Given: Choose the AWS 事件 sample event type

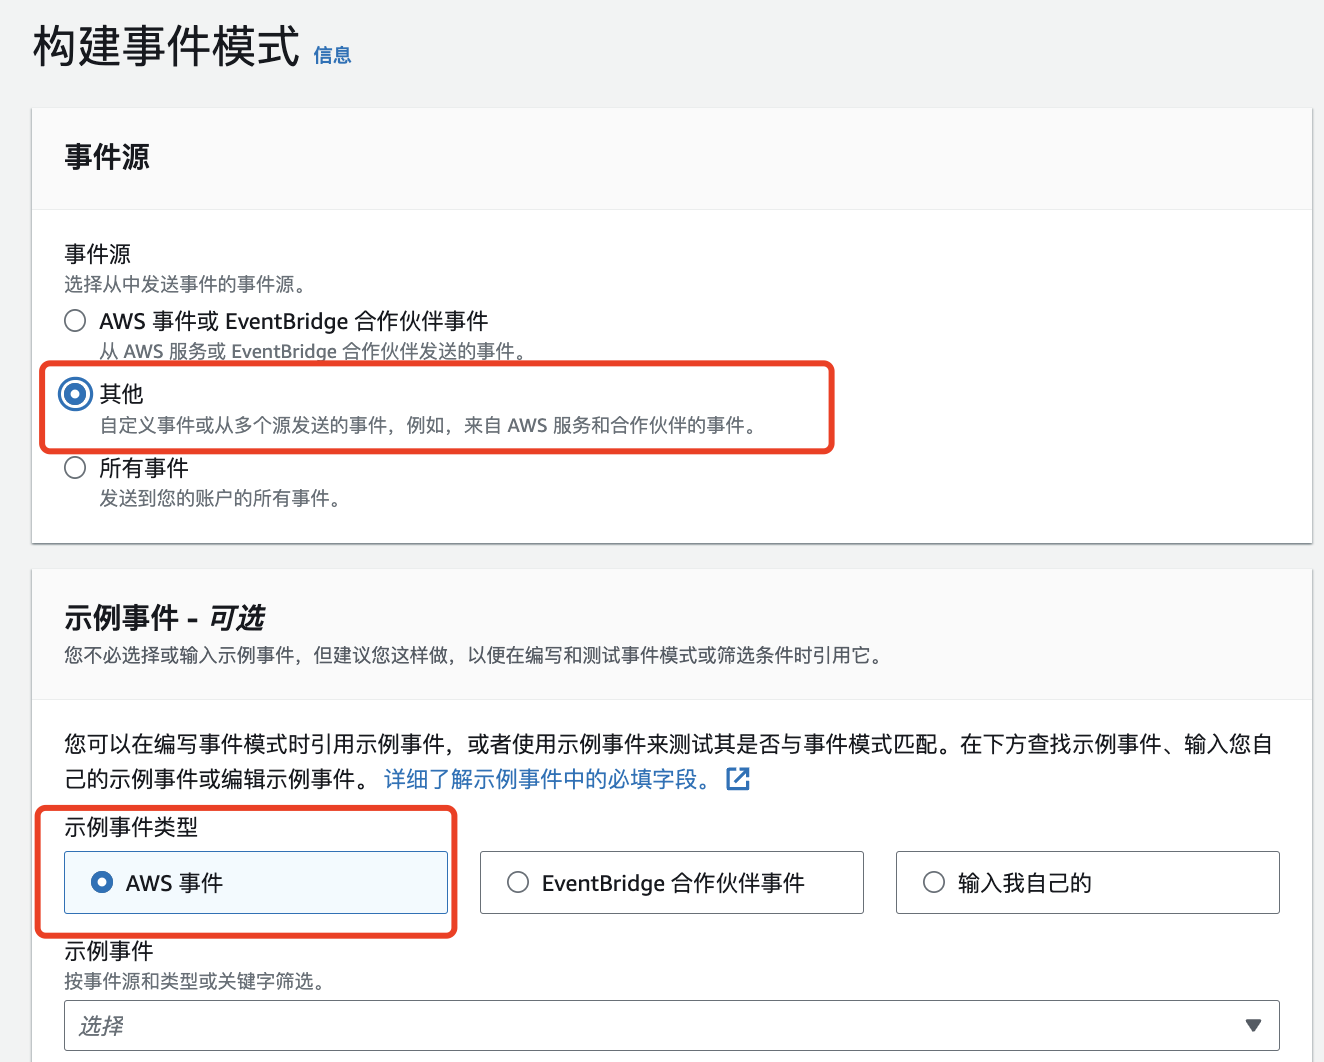Looking at the screenshot, I should coord(256,882).
